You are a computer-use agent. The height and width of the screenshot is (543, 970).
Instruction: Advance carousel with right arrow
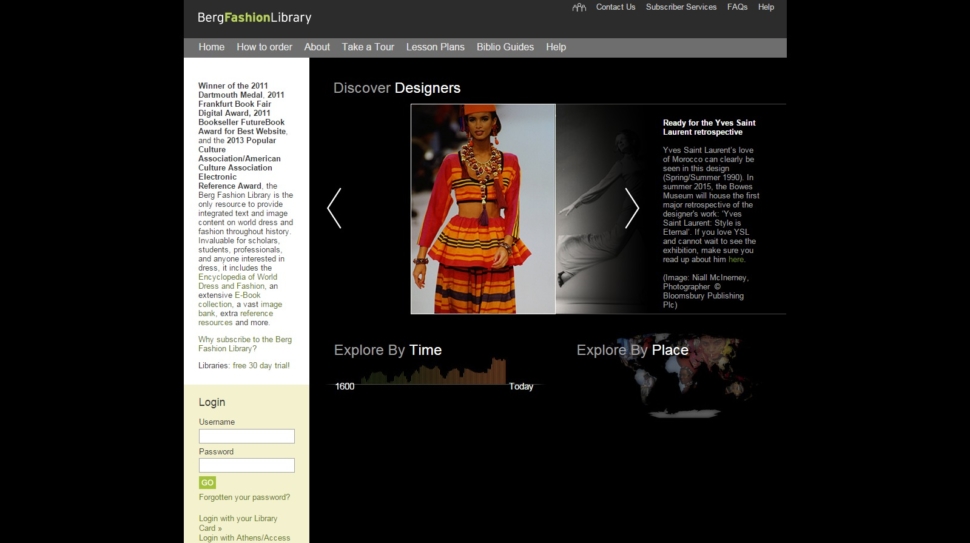pyautogui.click(x=632, y=208)
